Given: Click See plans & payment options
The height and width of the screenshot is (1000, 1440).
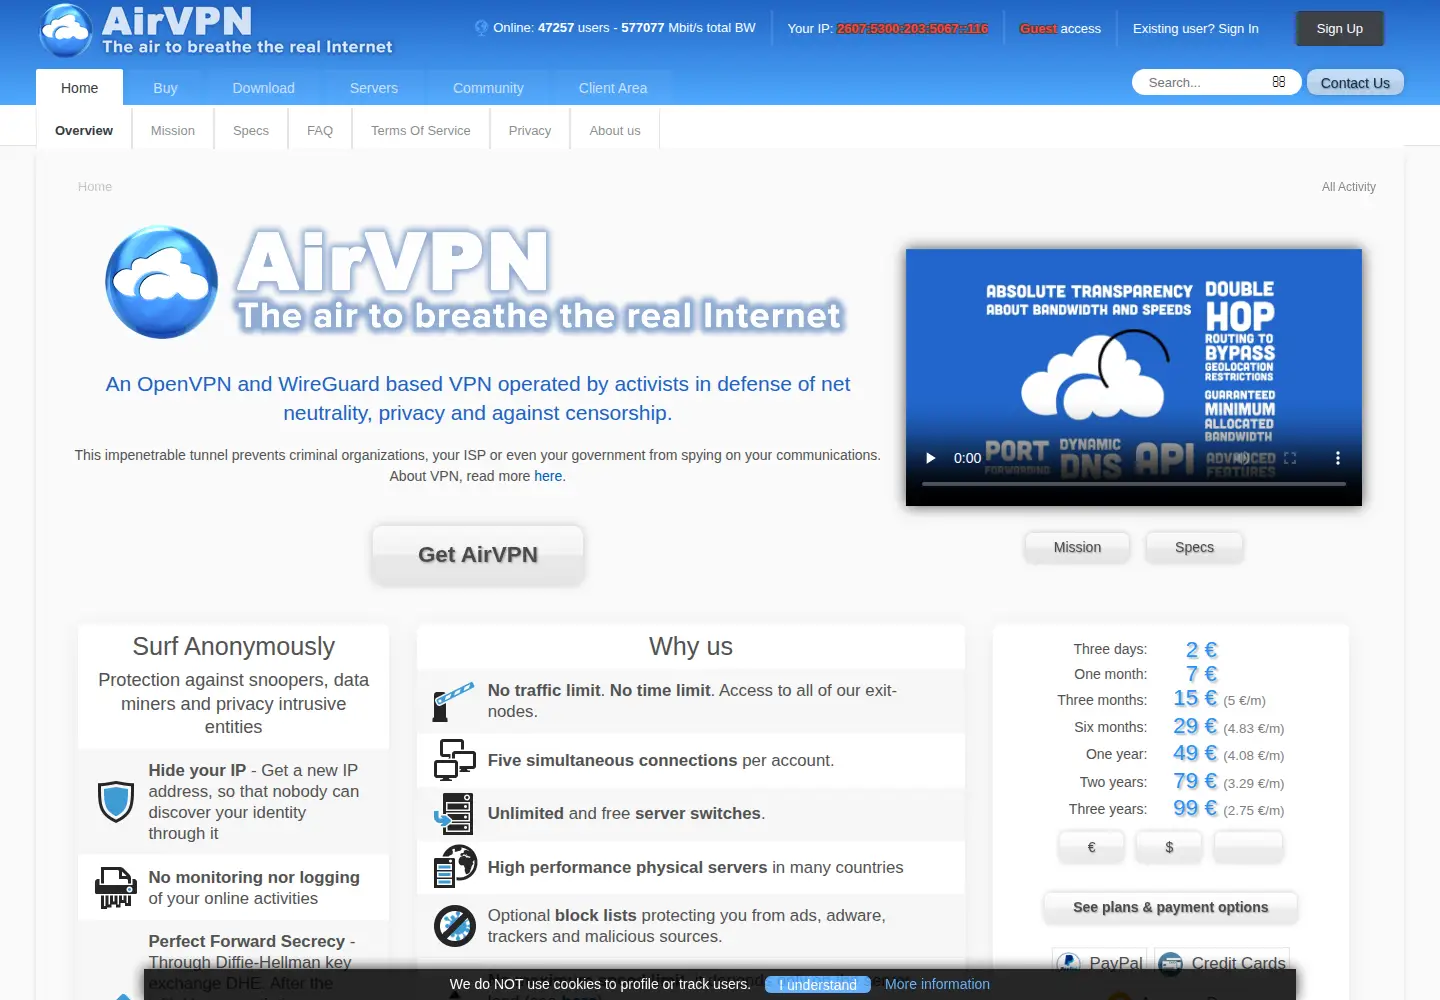Looking at the screenshot, I should point(1170,907).
